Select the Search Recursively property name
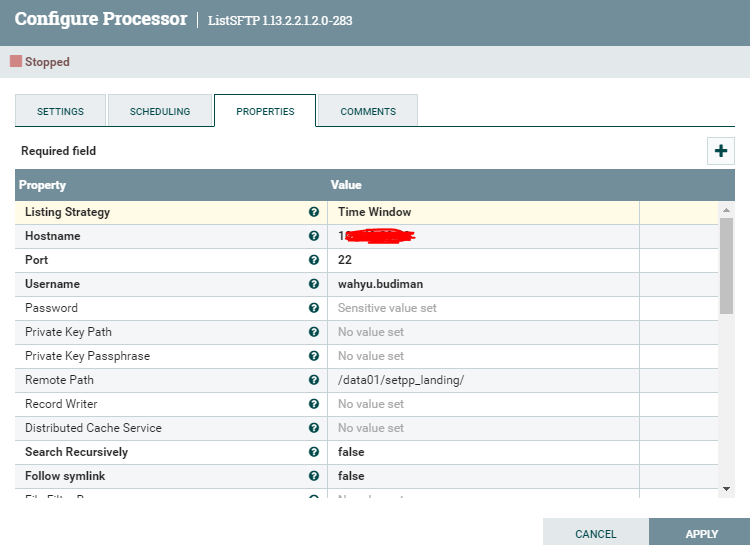The width and height of the screenshot is (750, 545). [x=77, y=452]
